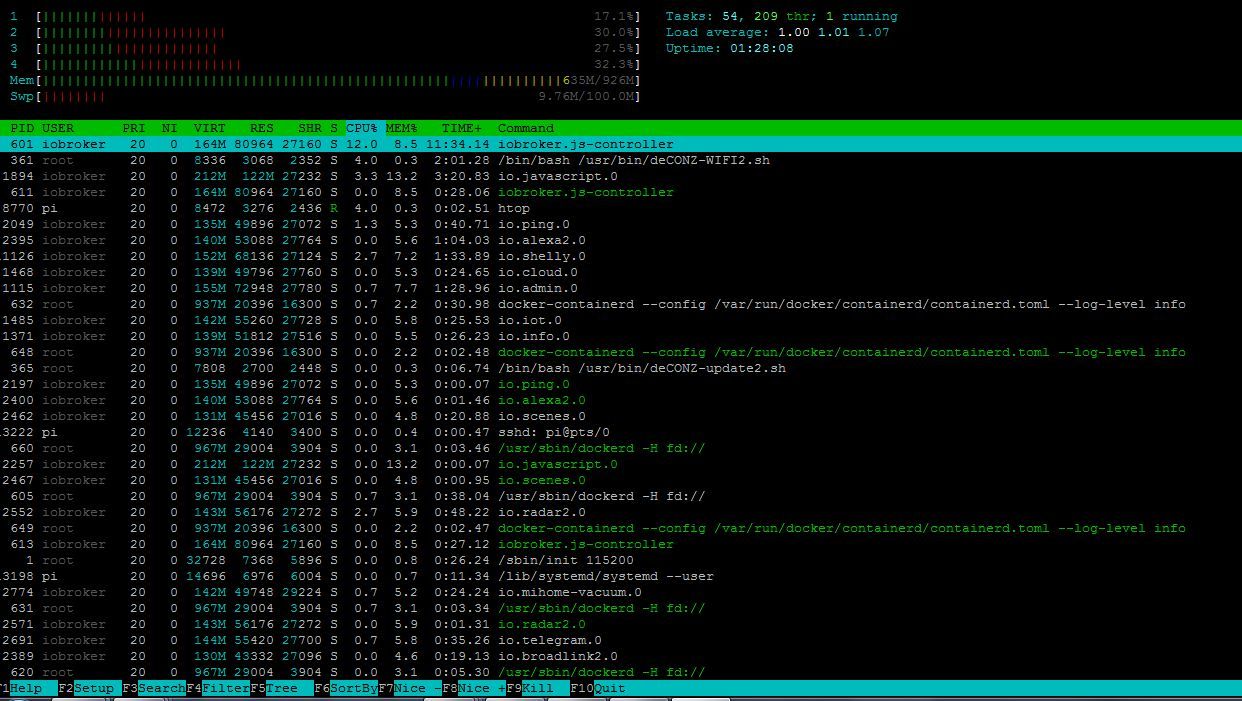Screen dimensions: 1242x701
Task: Select the PID 8770 htop process row
Action: pos(621,208)
